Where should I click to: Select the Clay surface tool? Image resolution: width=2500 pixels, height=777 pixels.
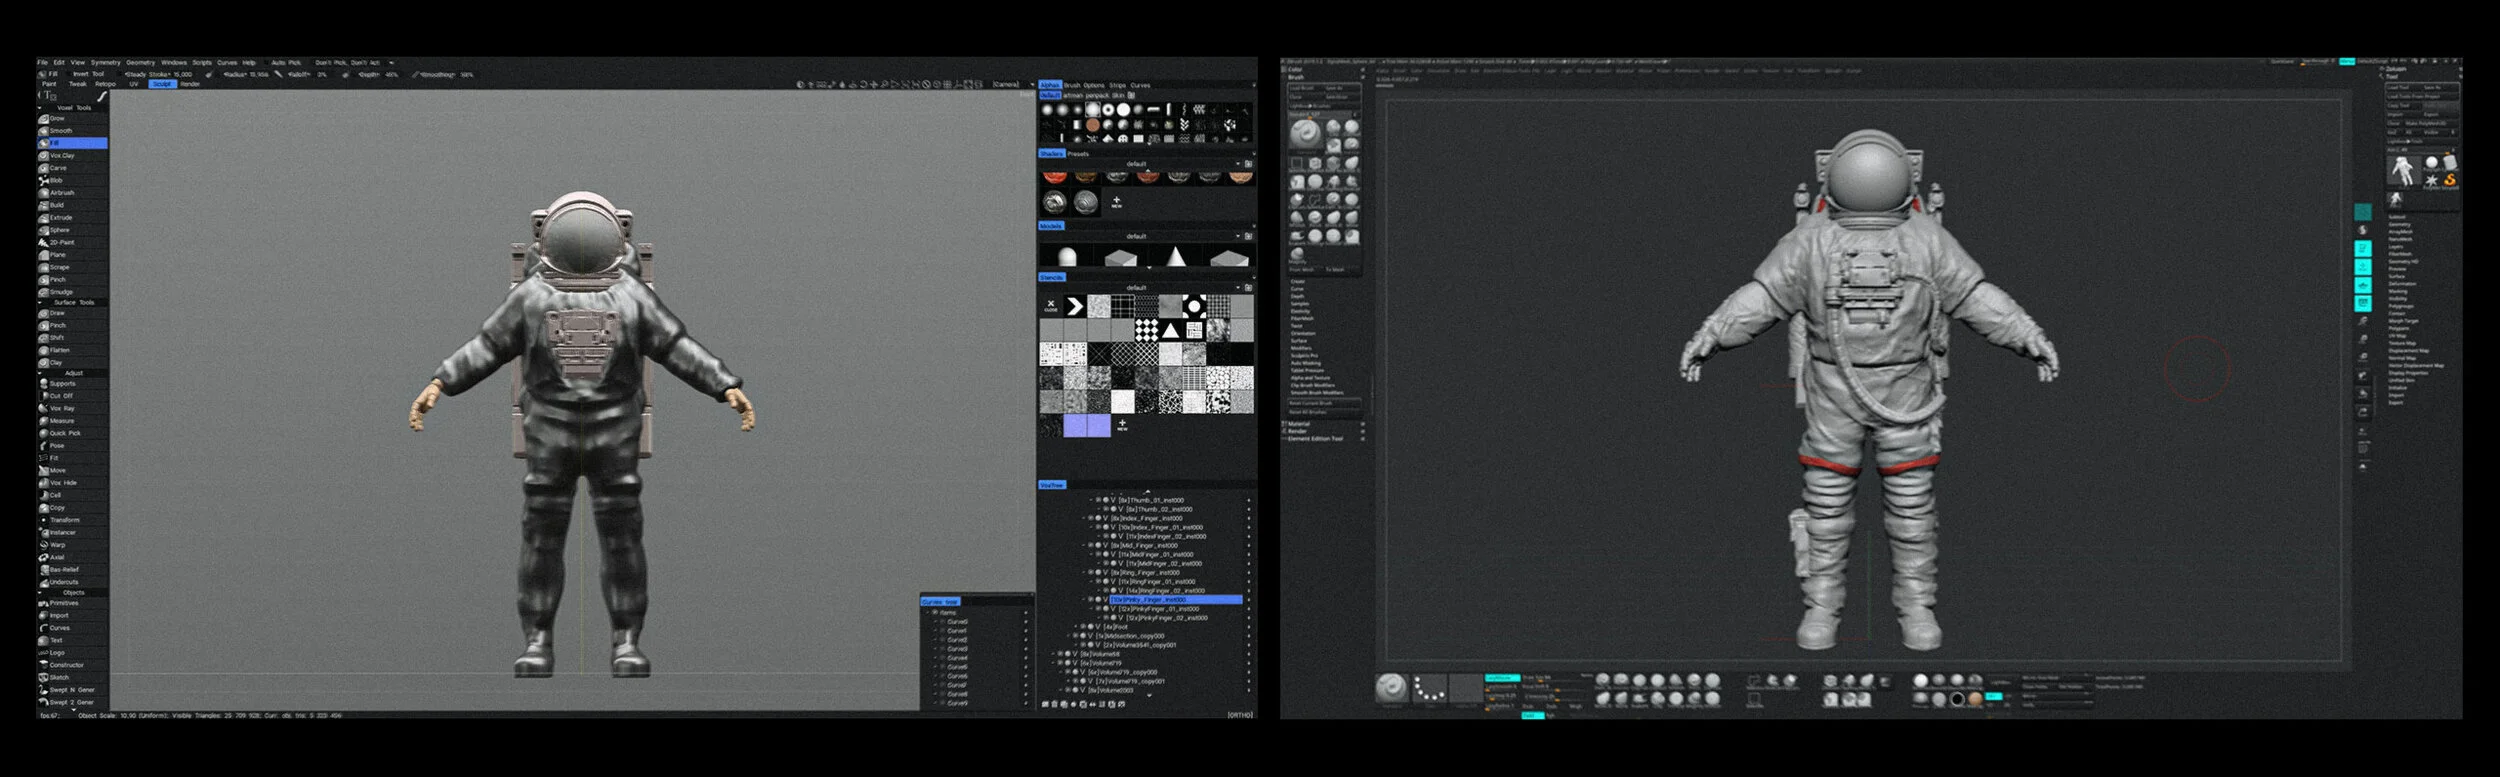pyautogui.click(x=72, y=362)
